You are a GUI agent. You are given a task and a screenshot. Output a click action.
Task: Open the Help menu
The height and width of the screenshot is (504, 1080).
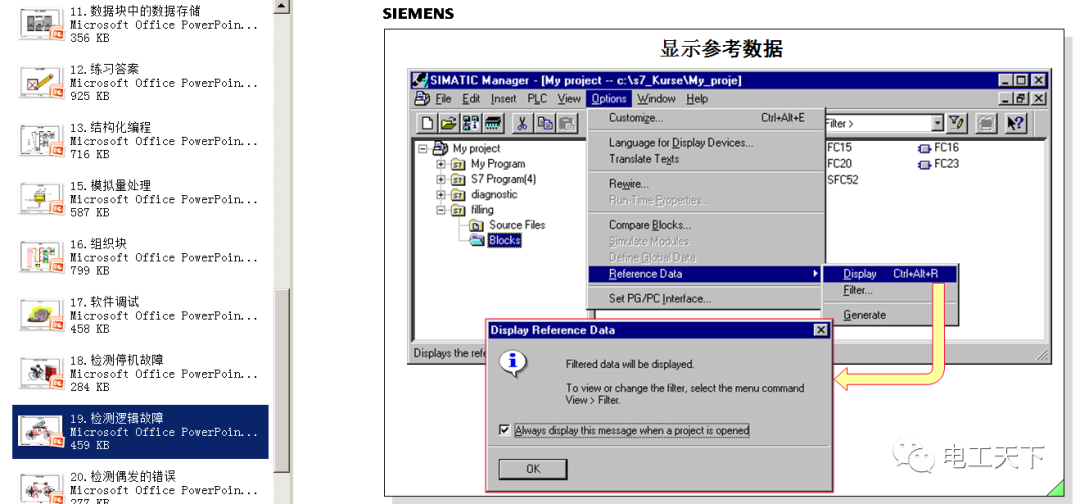697,99
